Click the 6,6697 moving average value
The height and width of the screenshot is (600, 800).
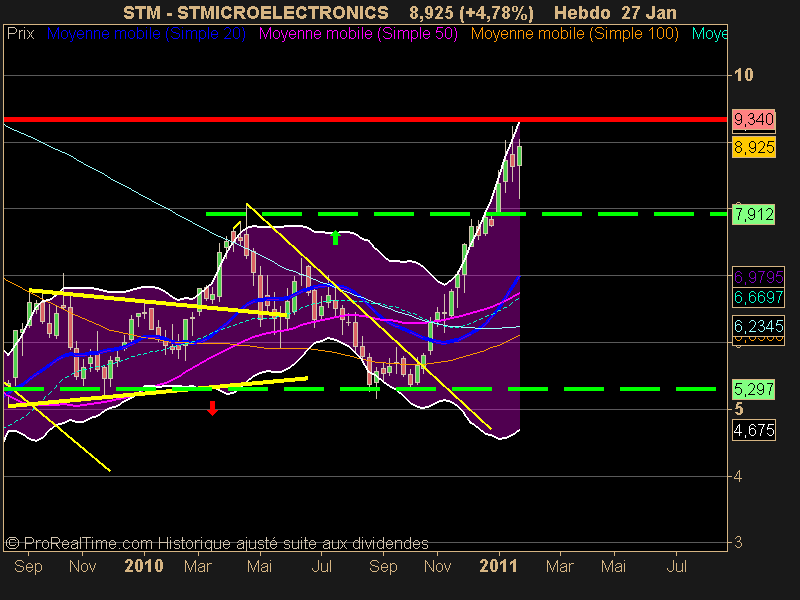758,297
